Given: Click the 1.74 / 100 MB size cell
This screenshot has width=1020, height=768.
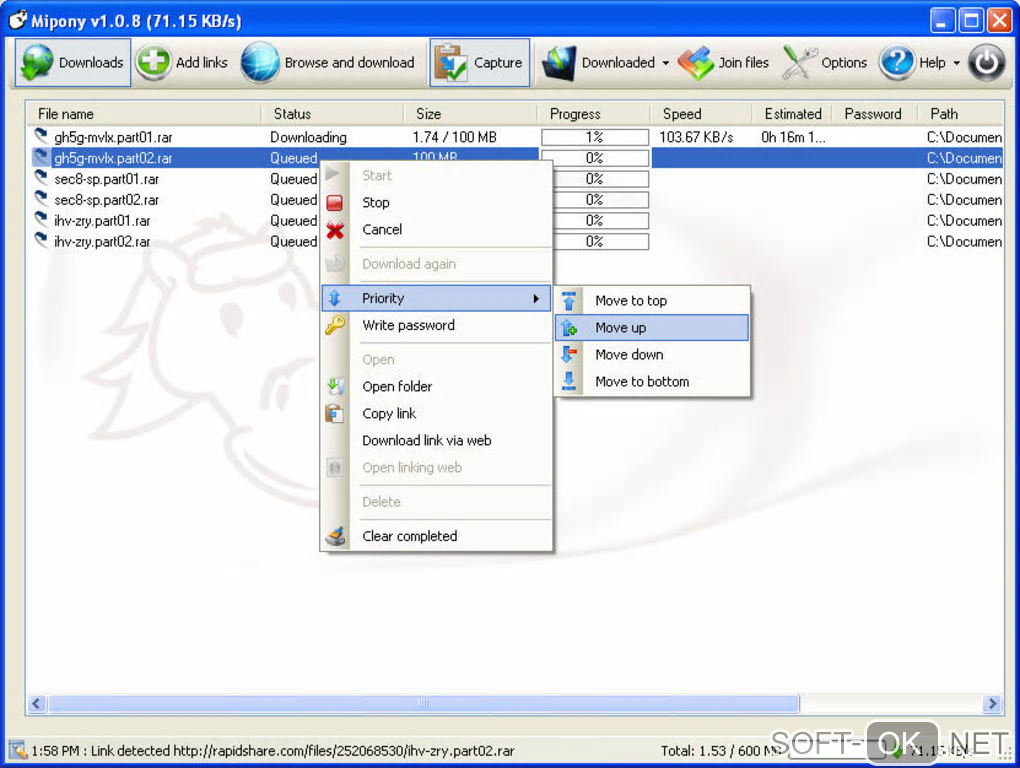Looking at the screenshot, I should [x=455, y=137].
